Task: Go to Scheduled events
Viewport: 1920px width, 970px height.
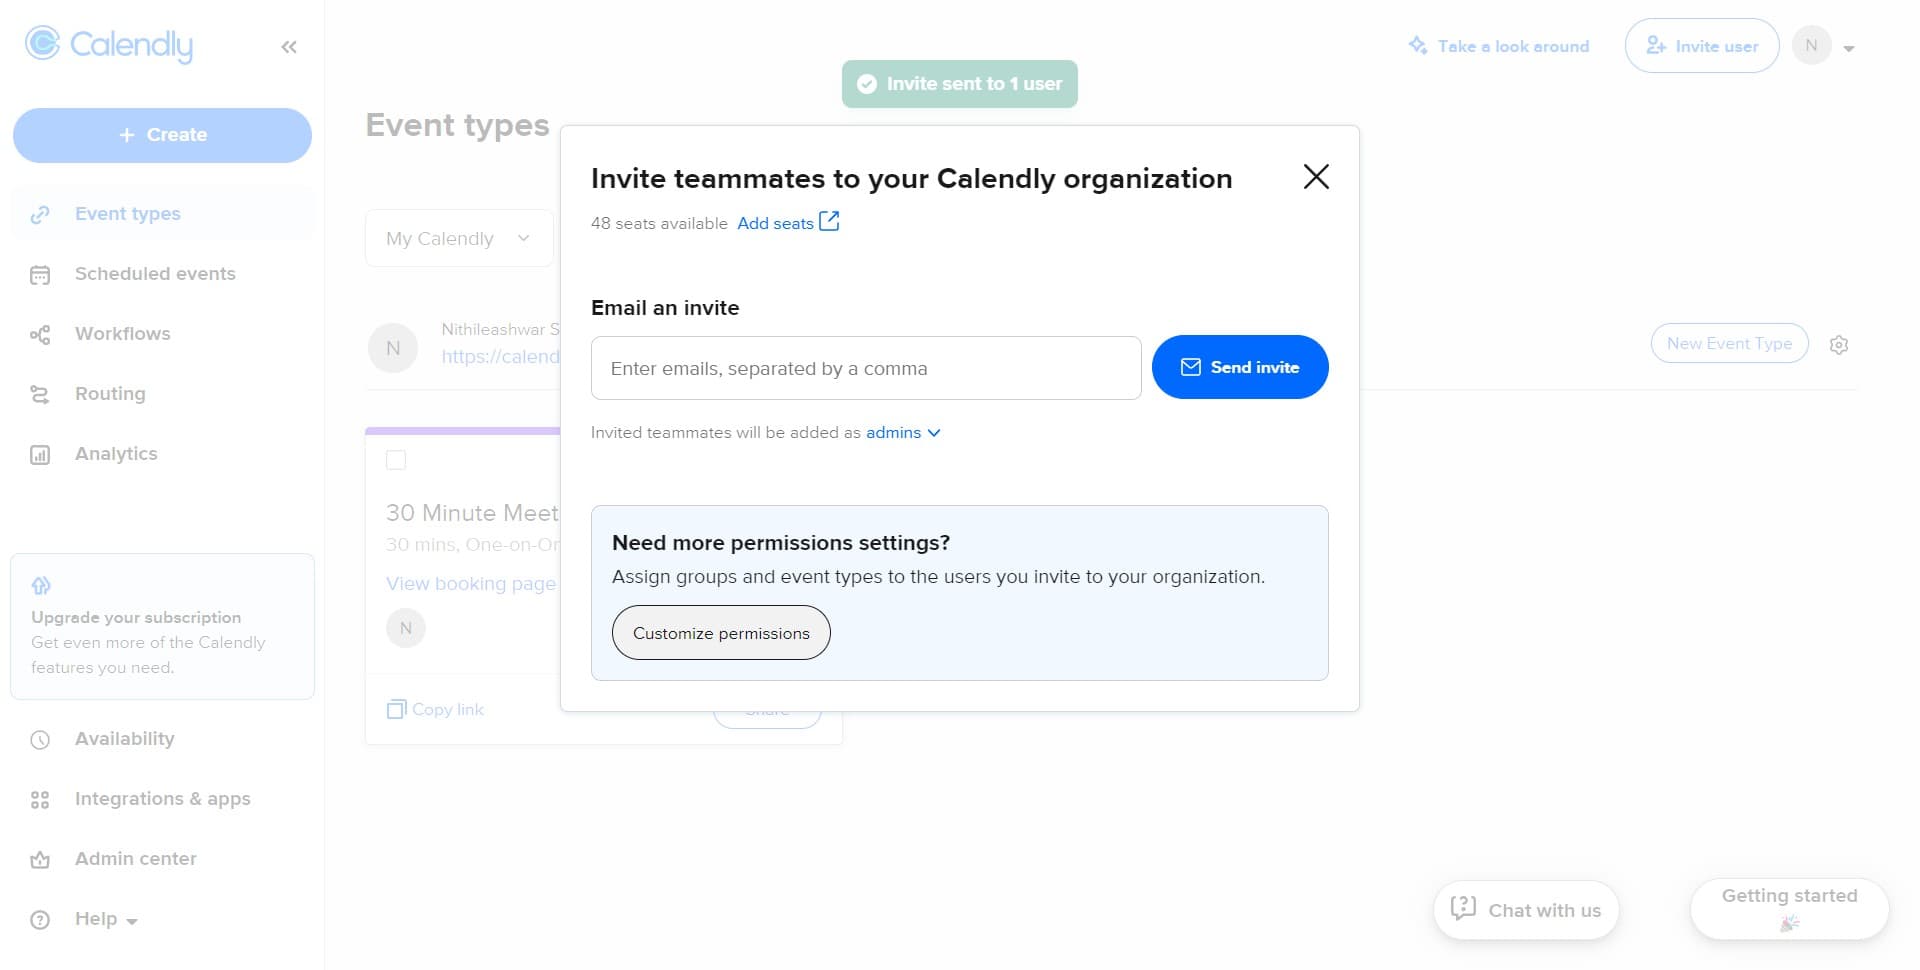Action: tap(155, 274)
